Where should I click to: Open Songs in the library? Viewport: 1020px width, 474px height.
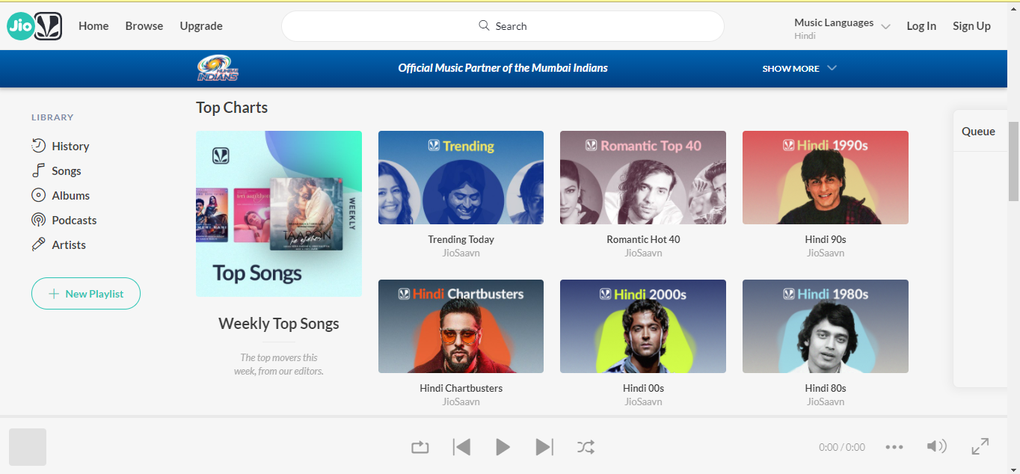point(57,171)
